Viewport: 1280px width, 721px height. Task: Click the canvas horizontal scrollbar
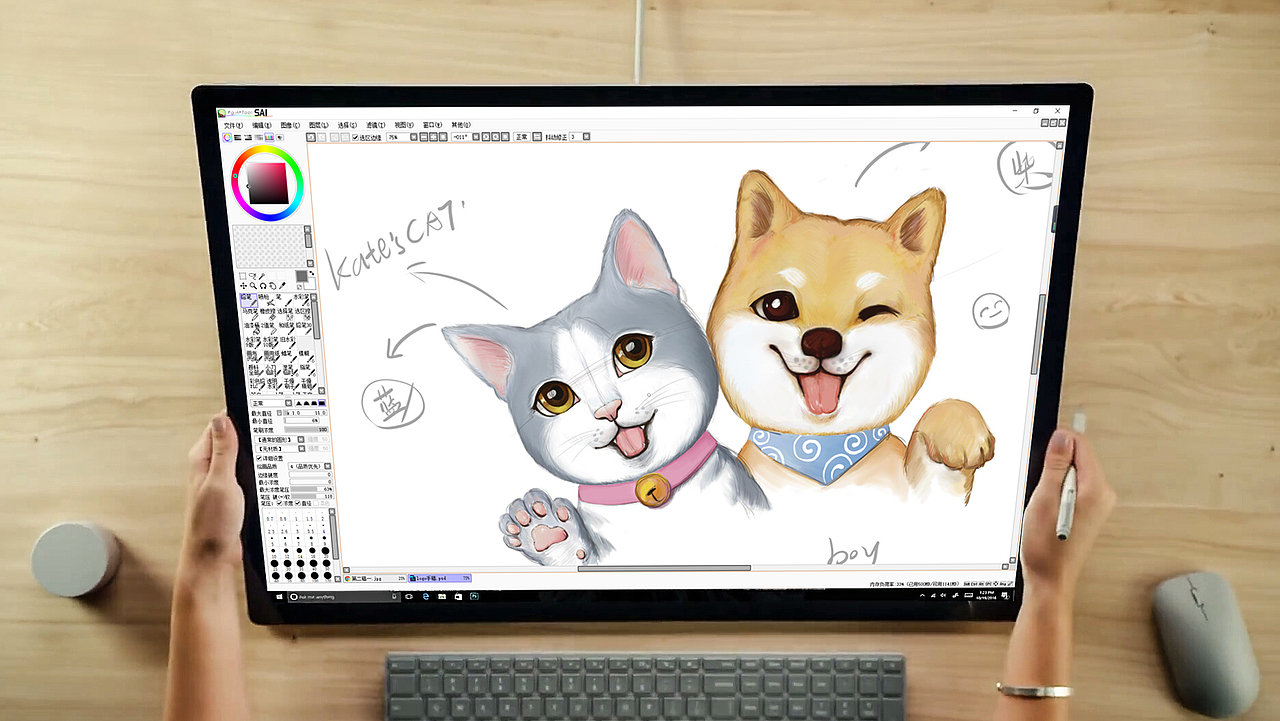[x=664, y=568]
